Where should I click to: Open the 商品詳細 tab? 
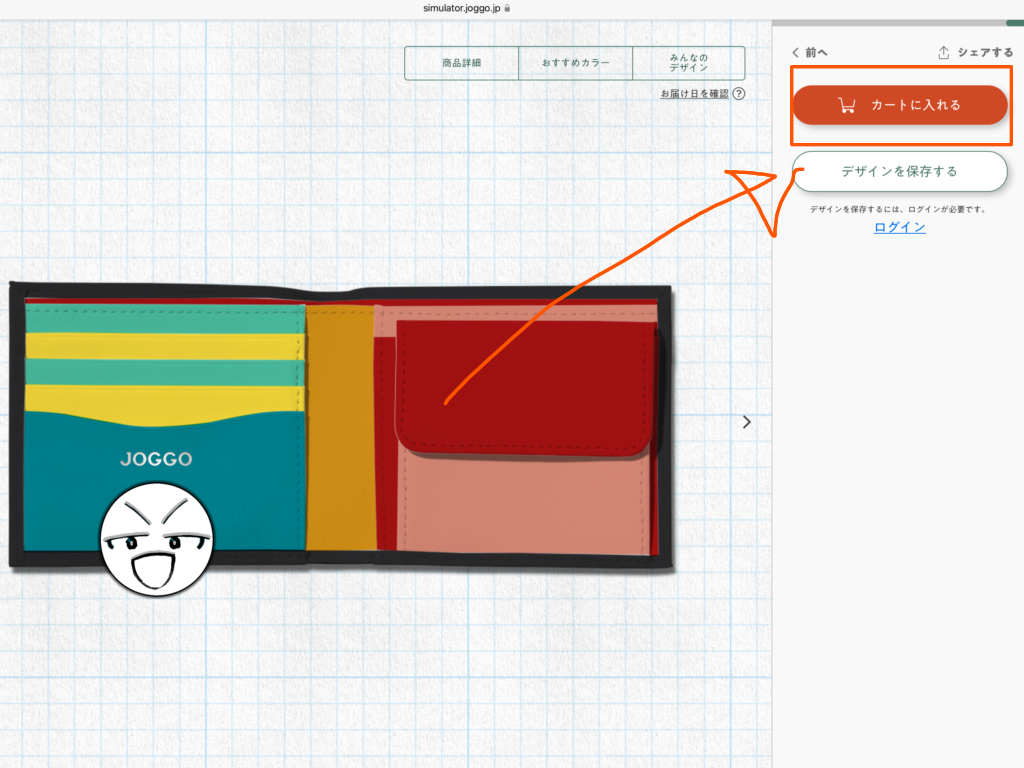click(461, 63)
